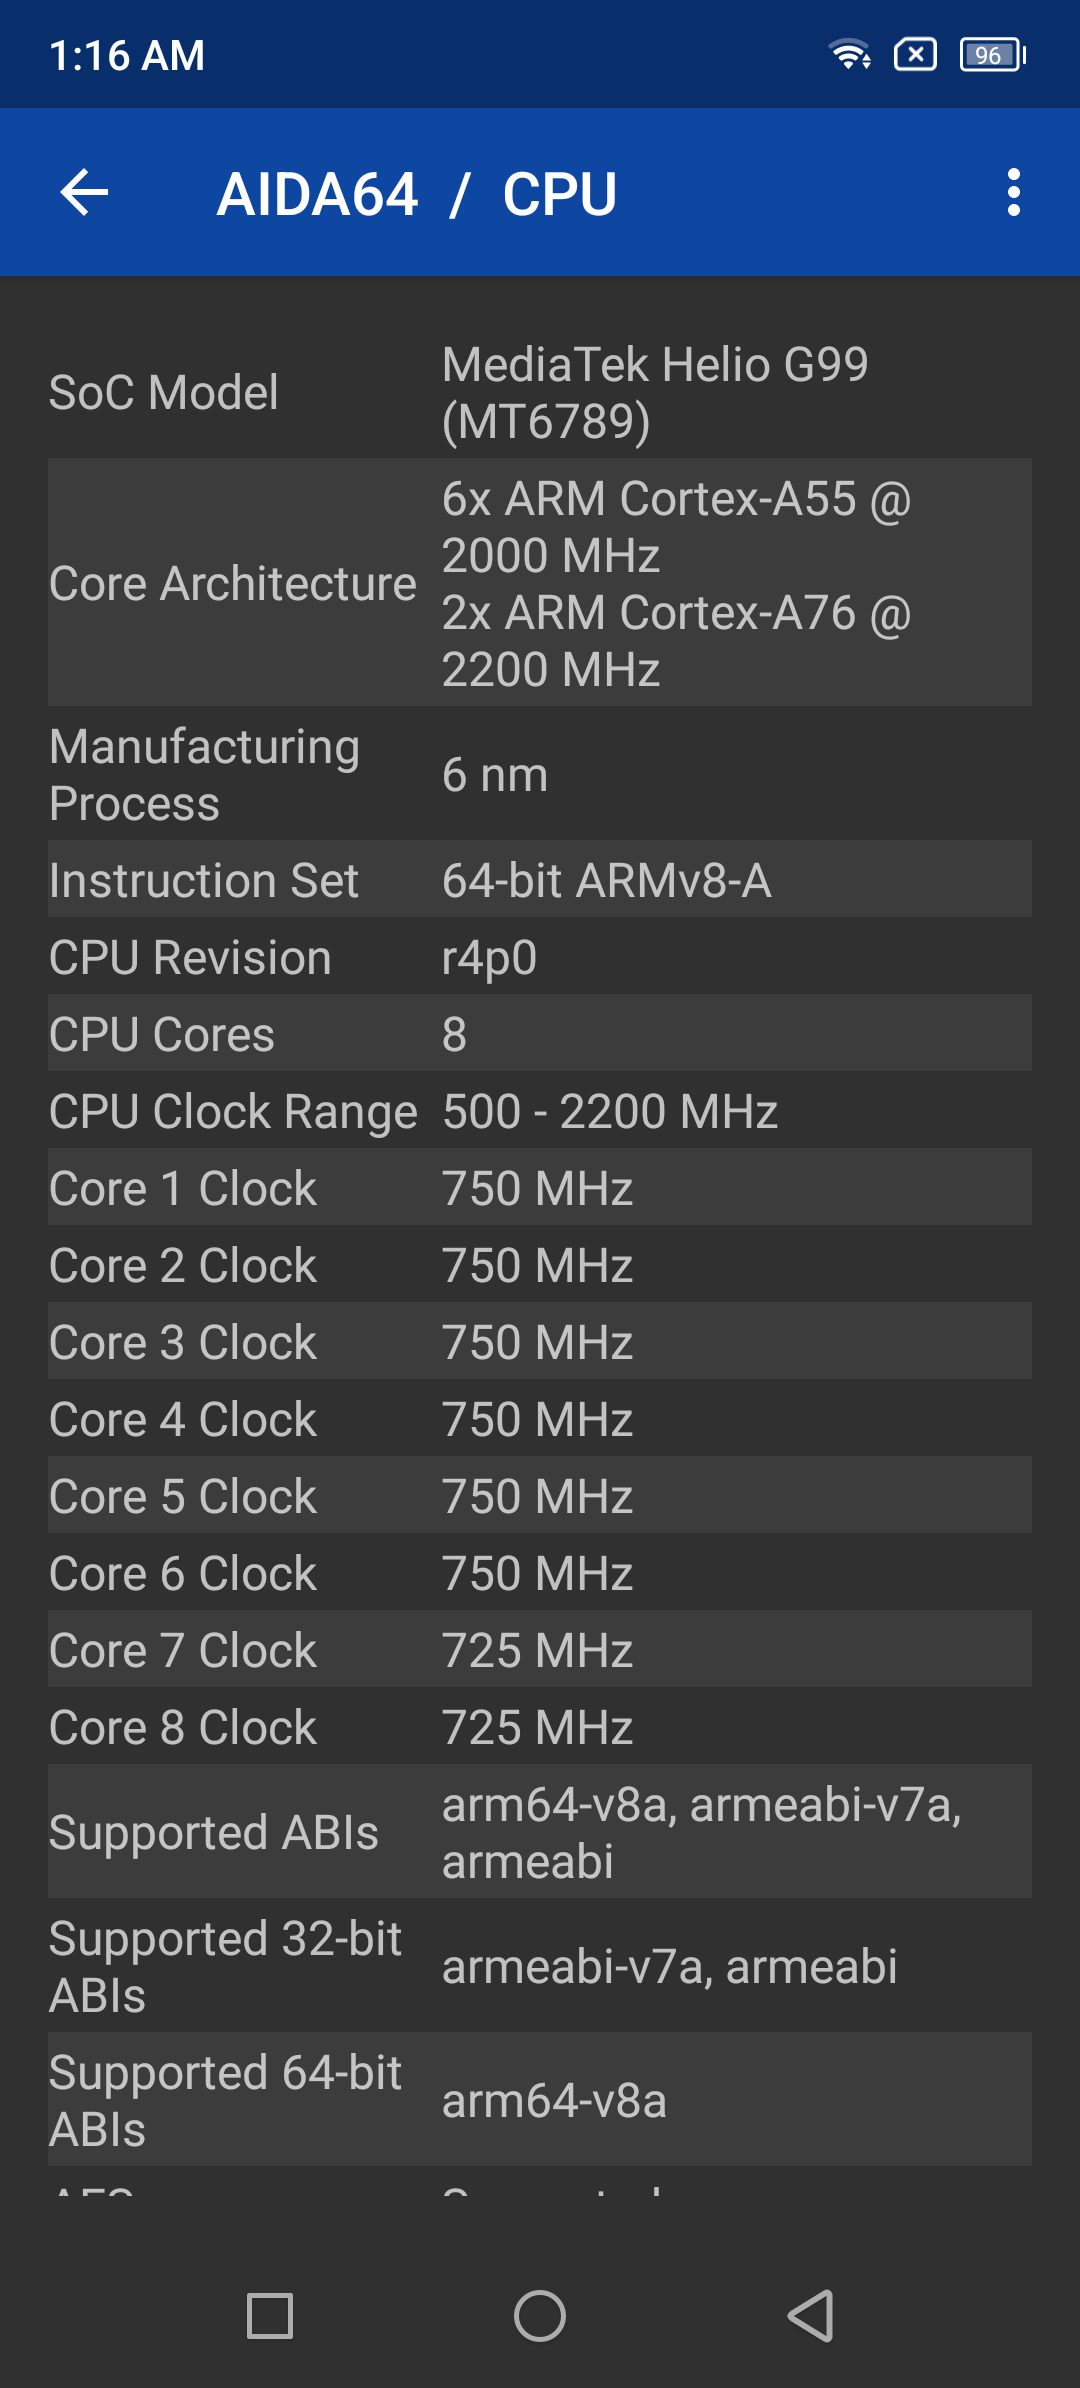Open the three-dot overflow menu

click(x=1013, y=192)
